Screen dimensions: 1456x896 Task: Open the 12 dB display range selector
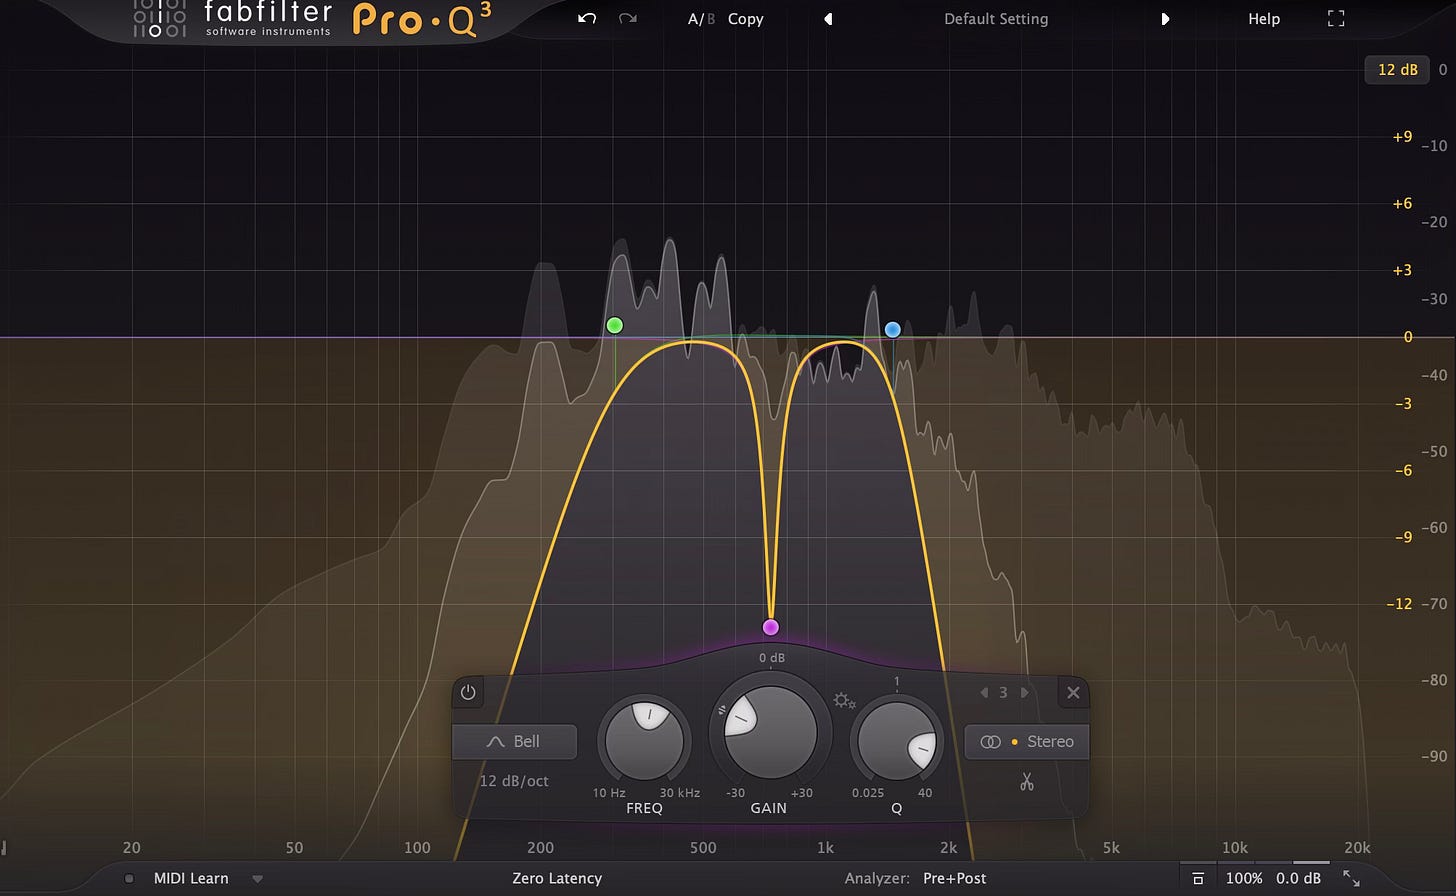click(x=1397, y=69)
